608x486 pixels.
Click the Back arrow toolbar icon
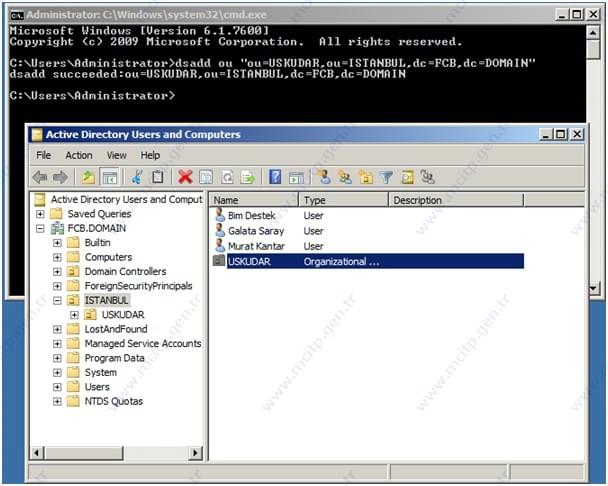[x=40, y=177]
